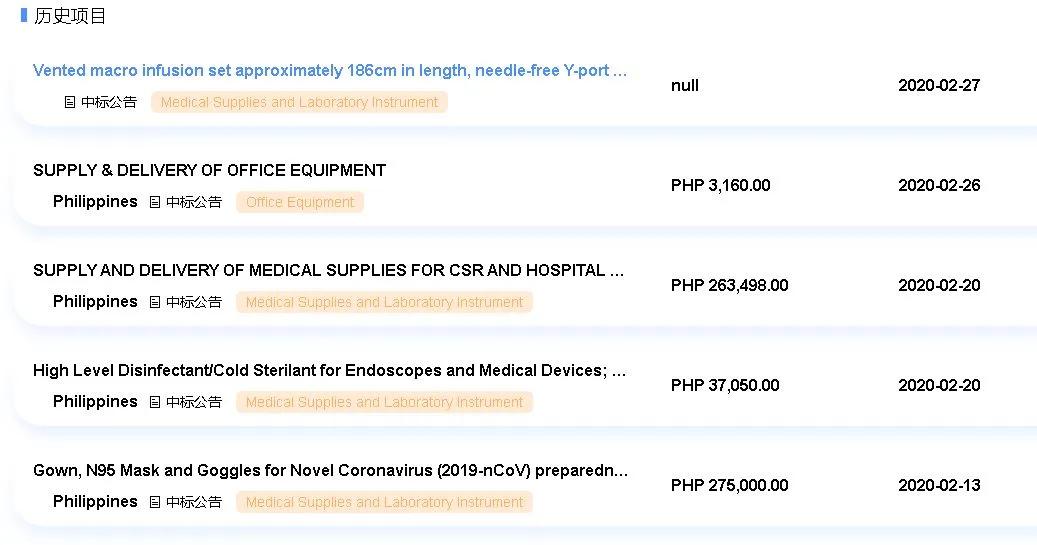Click document icon in the office equipment row
Viewport: 1037px width, 545px height.
[155, 202]
